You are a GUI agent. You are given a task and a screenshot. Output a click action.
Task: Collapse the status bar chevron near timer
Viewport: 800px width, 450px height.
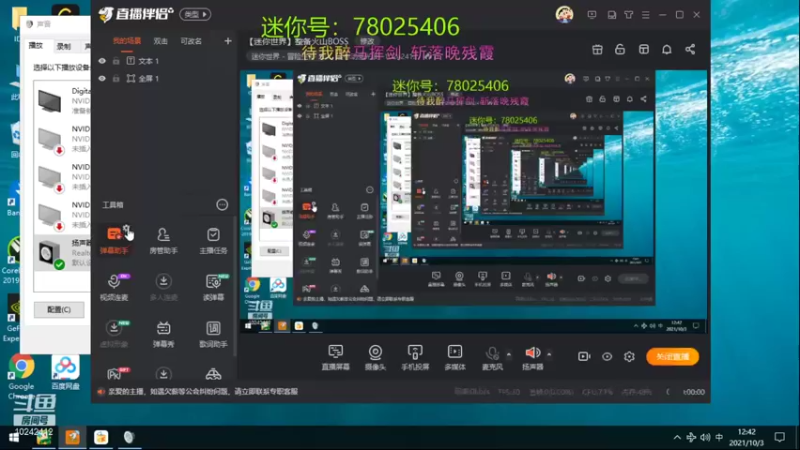point(668,392)
